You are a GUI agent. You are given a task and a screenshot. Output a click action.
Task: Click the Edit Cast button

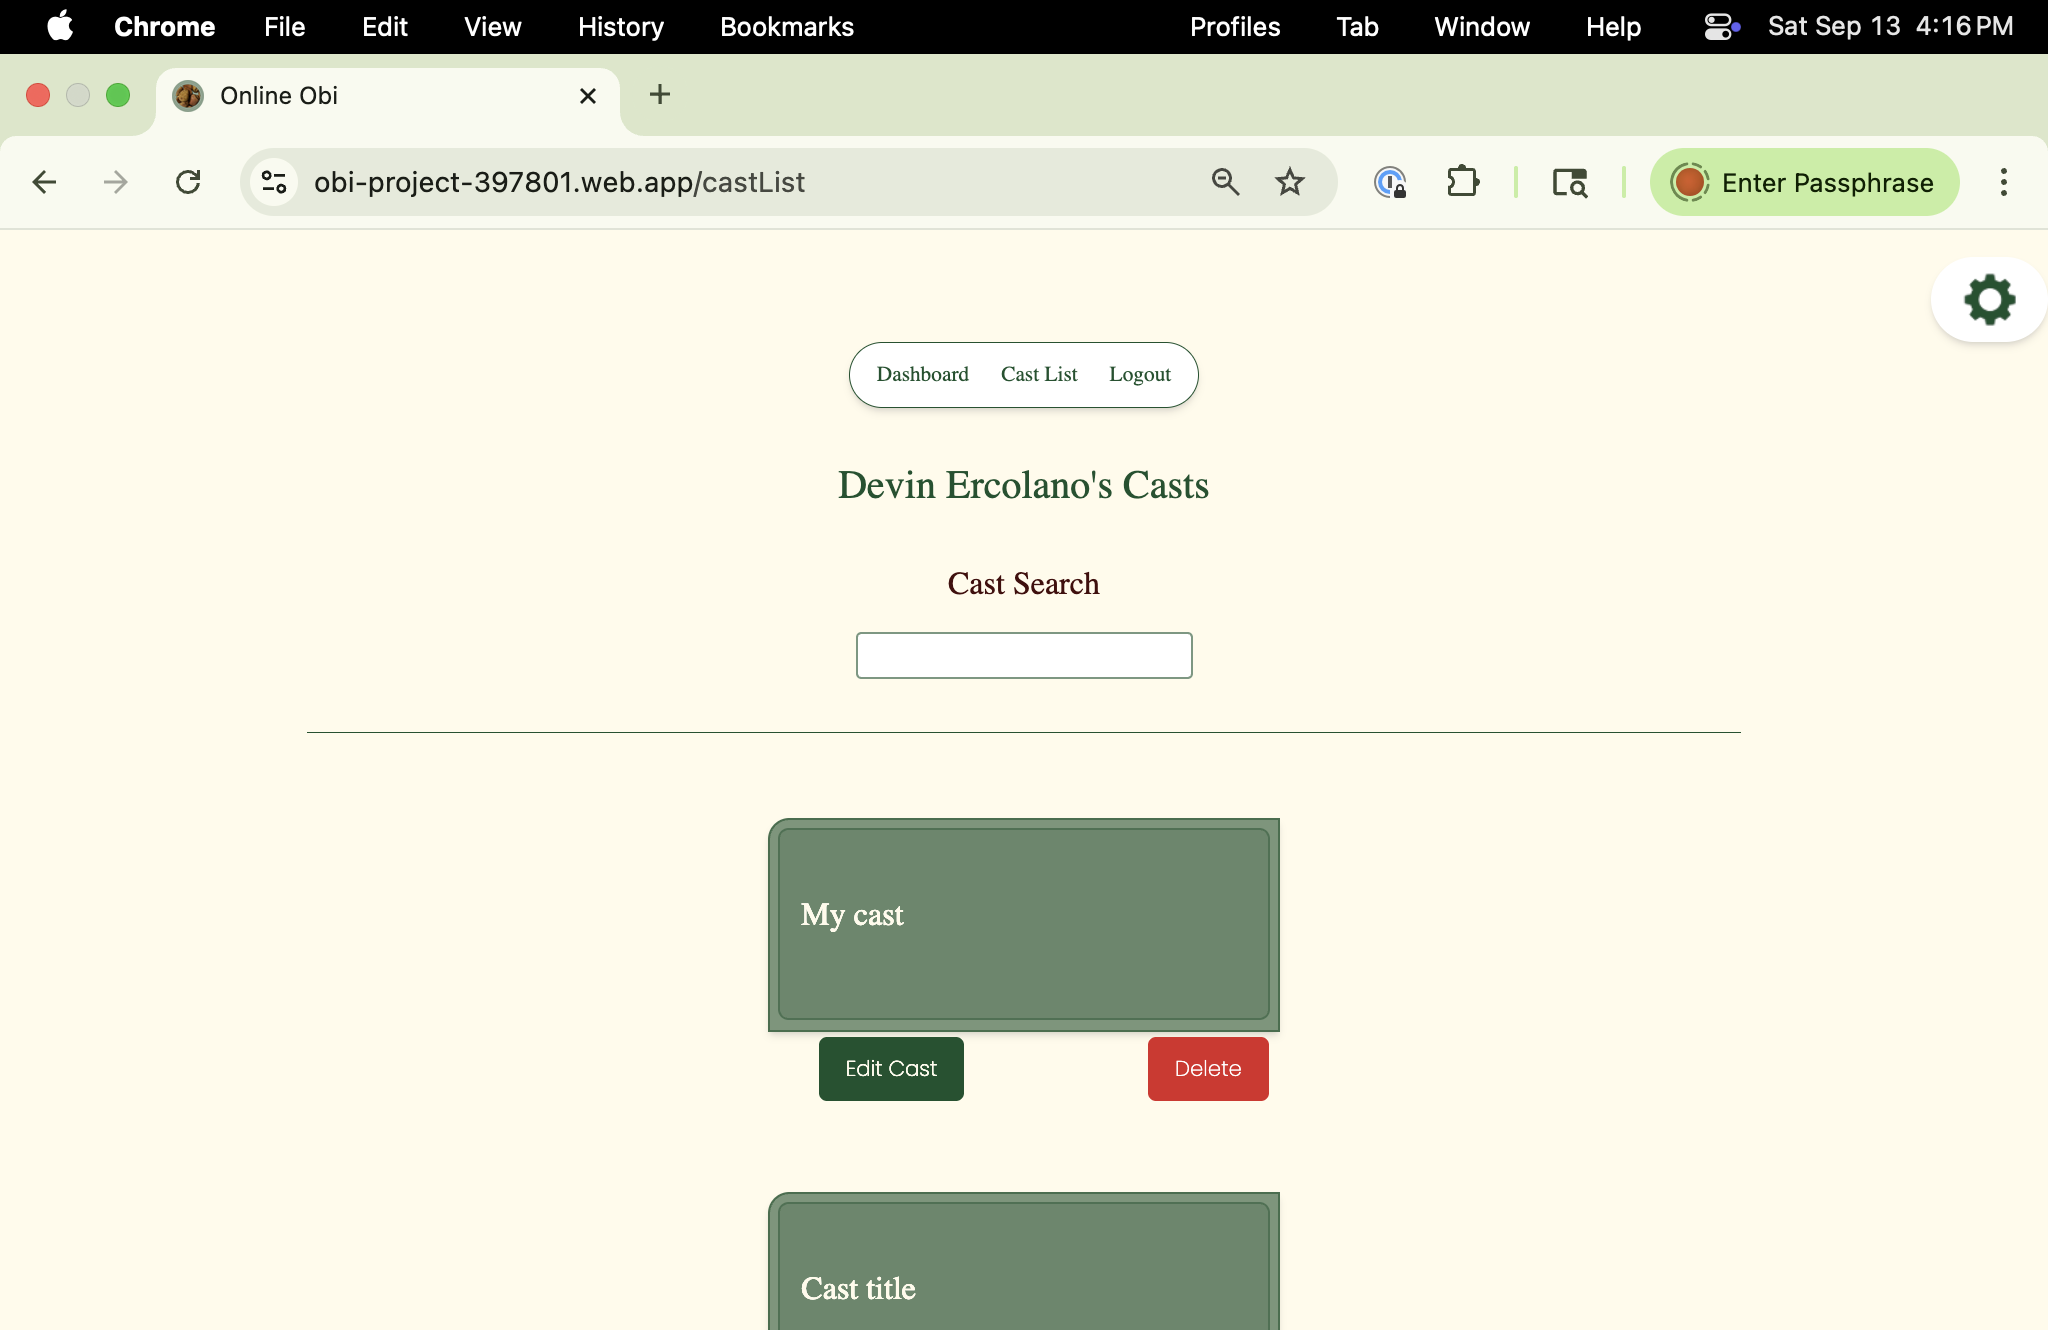point(891,1068)
